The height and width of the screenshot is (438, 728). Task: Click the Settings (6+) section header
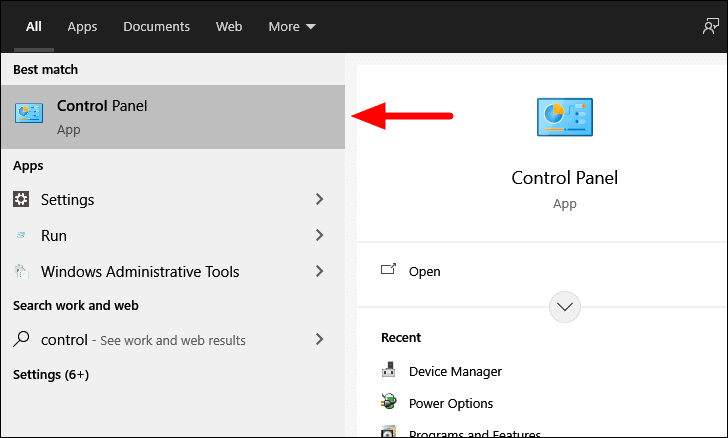point(51,374)
